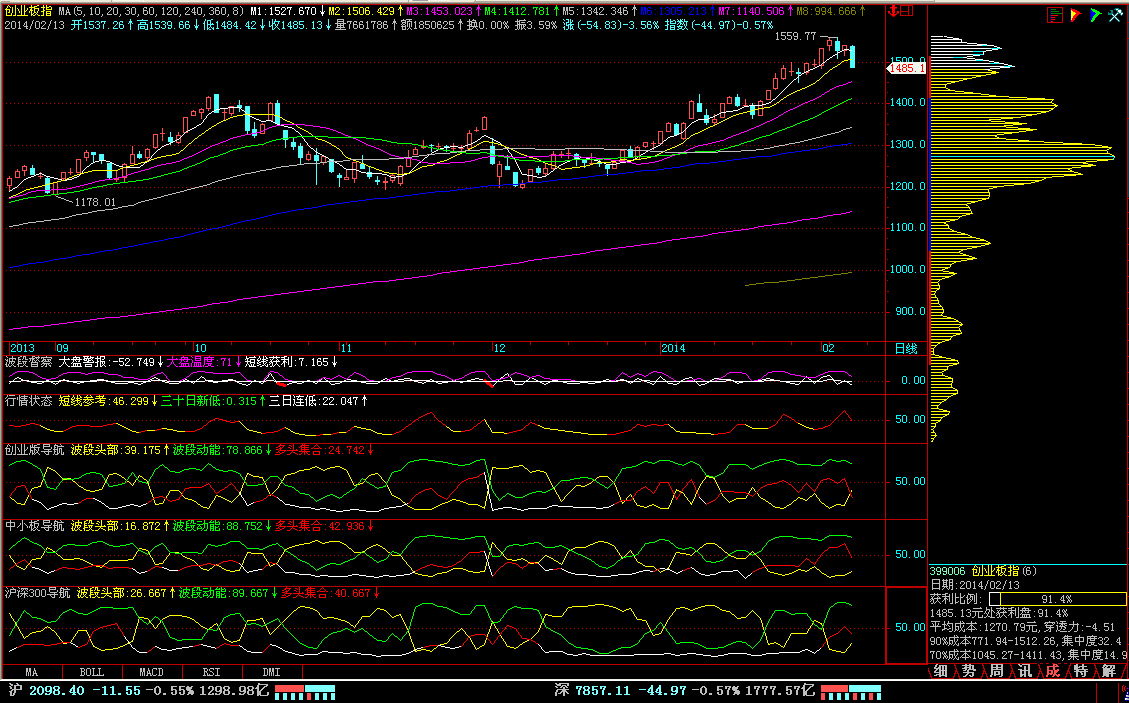Click the red-yellow triangle chip icon
1129x703 pixels.
click(1074, 14)
